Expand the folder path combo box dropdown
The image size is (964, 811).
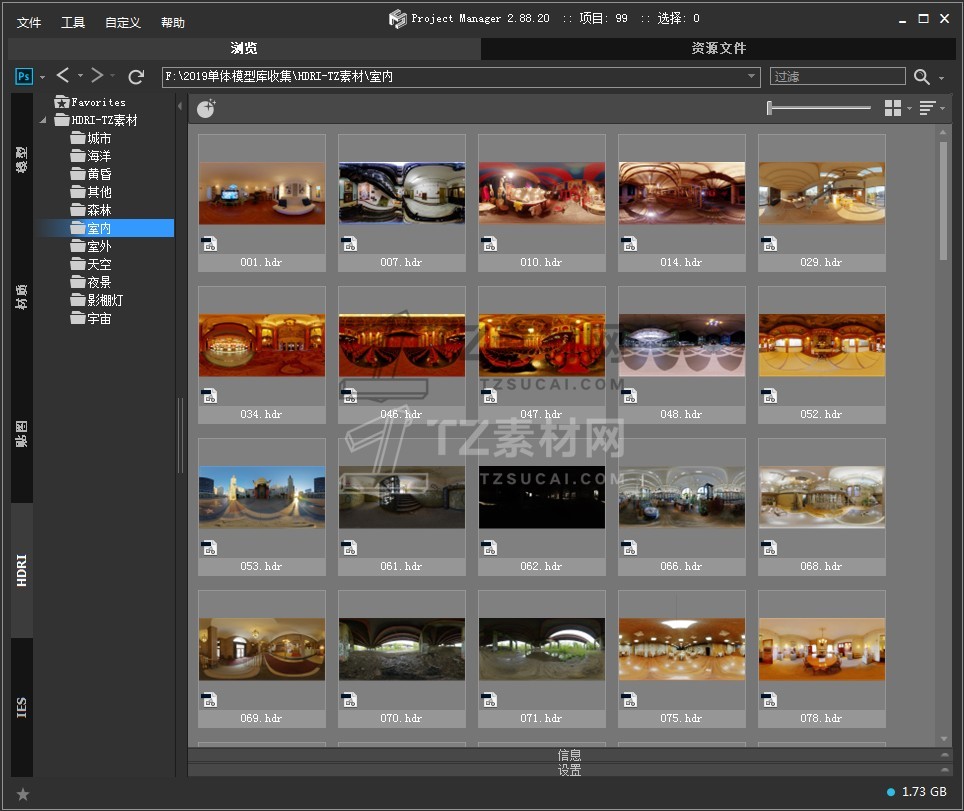751,76
